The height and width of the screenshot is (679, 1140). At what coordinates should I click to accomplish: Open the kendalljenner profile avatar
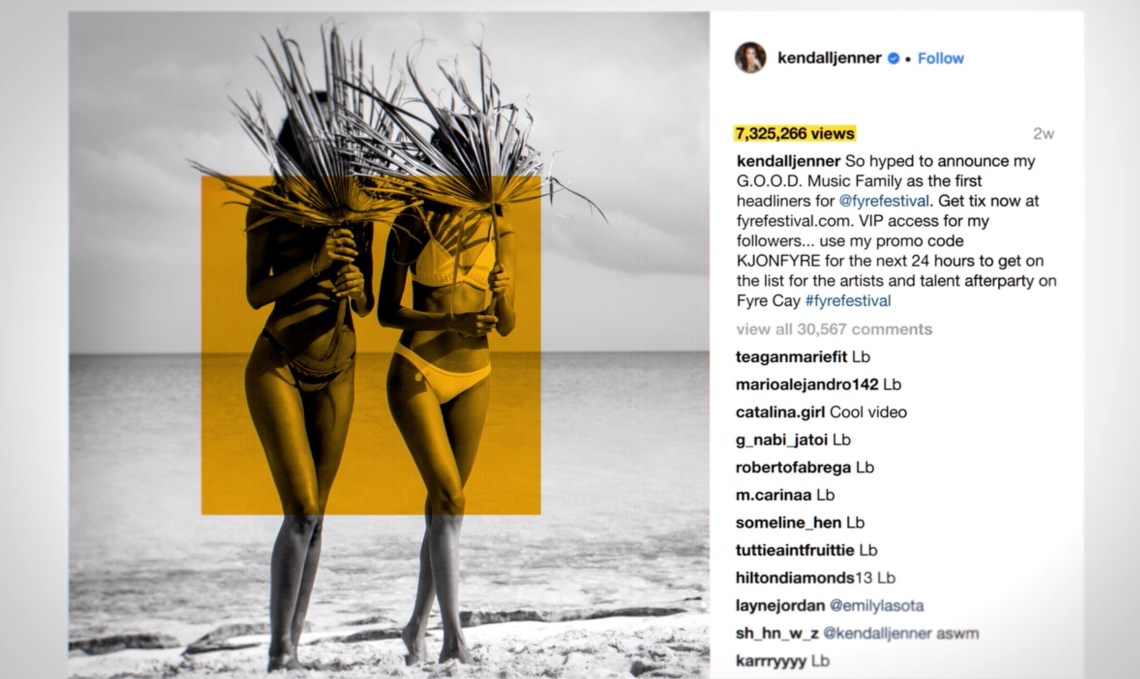[x=750, y=57]
